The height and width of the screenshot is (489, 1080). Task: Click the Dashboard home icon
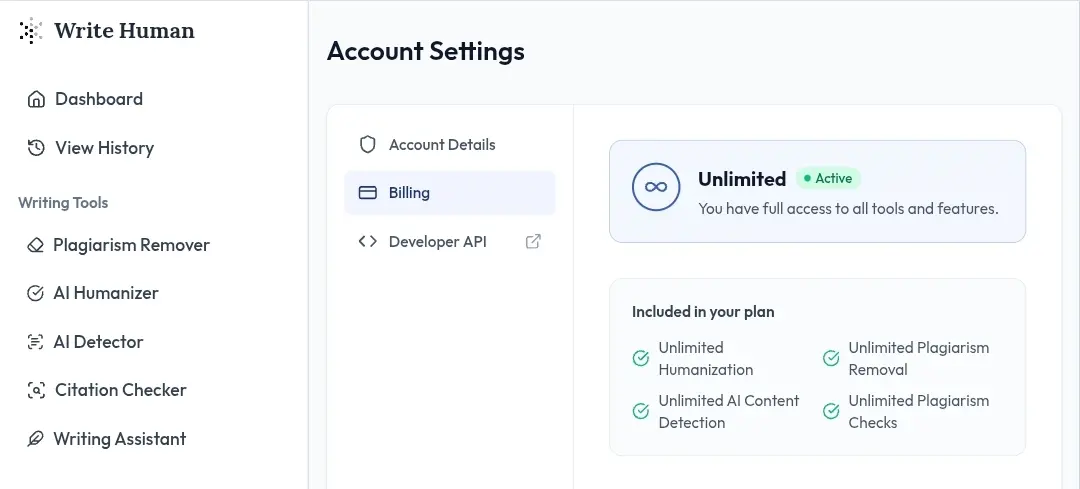point(36,99)
